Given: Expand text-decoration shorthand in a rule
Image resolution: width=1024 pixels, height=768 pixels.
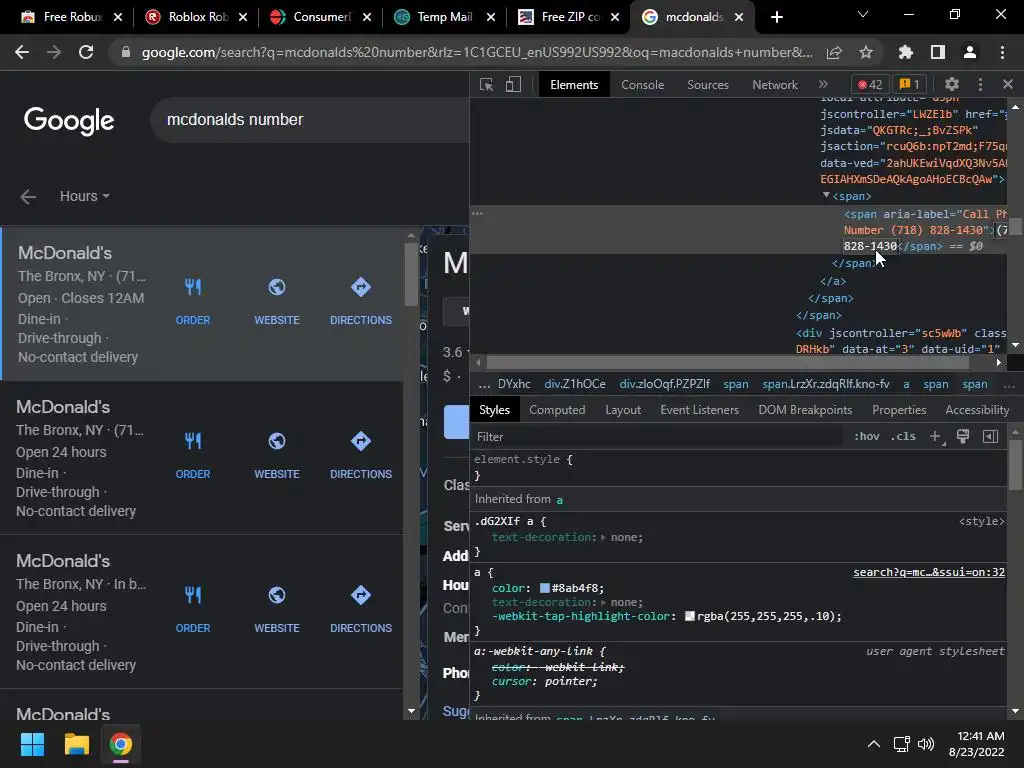Looking at the screenshot, I should pyautogui.click(x=603, y=602).
